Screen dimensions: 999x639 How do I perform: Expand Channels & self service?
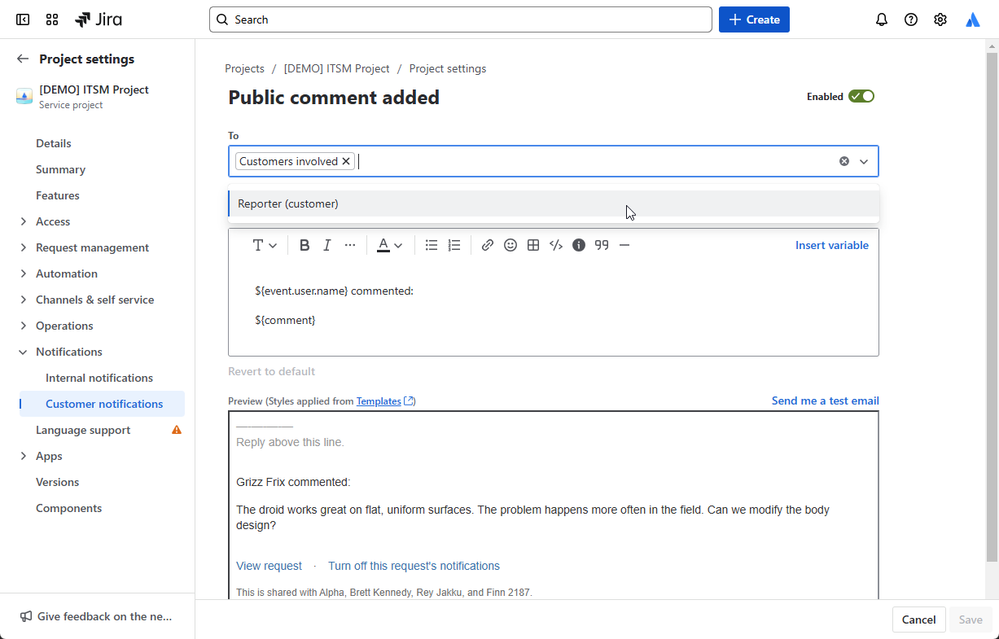click(24, 300)
